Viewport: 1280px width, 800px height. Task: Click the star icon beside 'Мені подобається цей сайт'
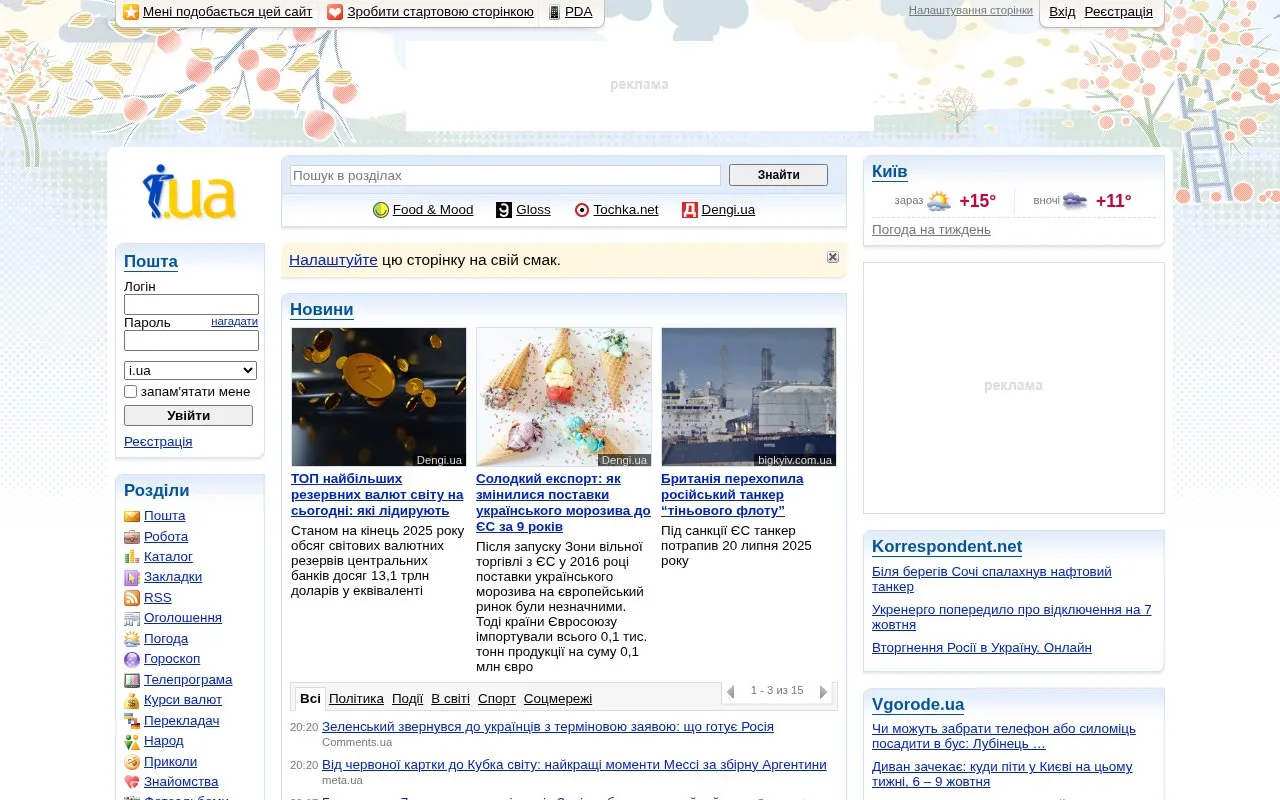click(x=131, y=12)
